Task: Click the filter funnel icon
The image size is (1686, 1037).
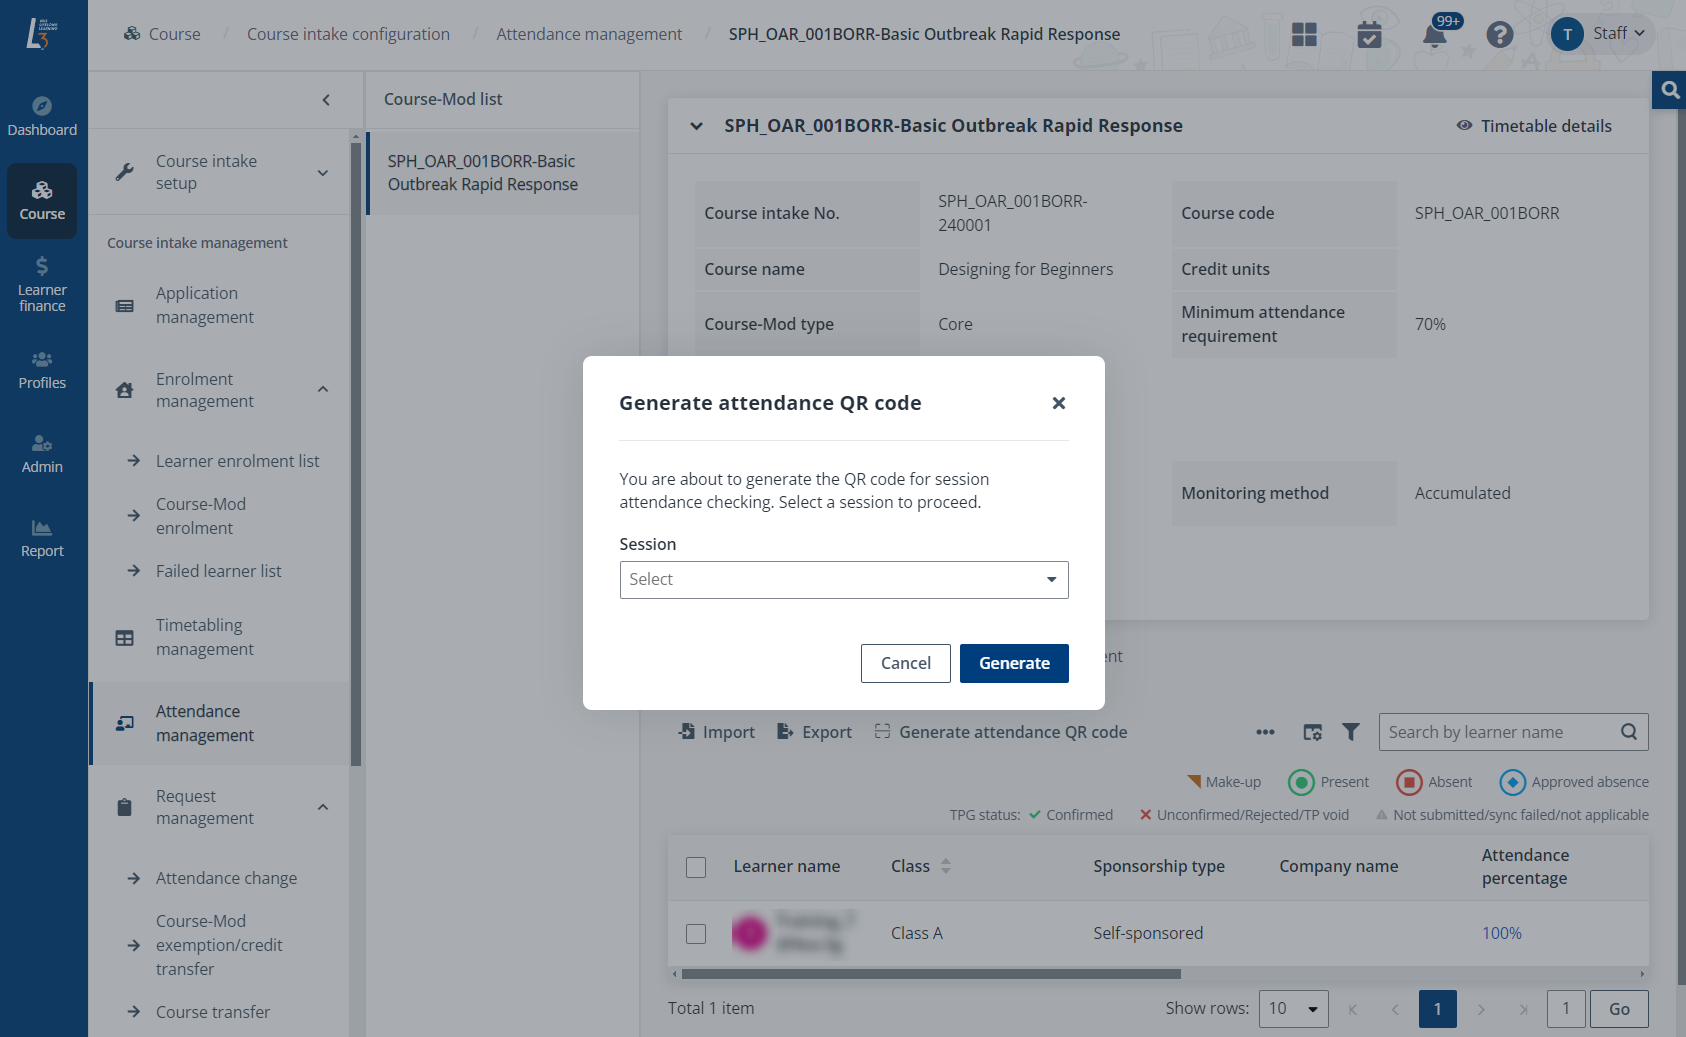Action: pyautogui.click(x=1350, y=732)
